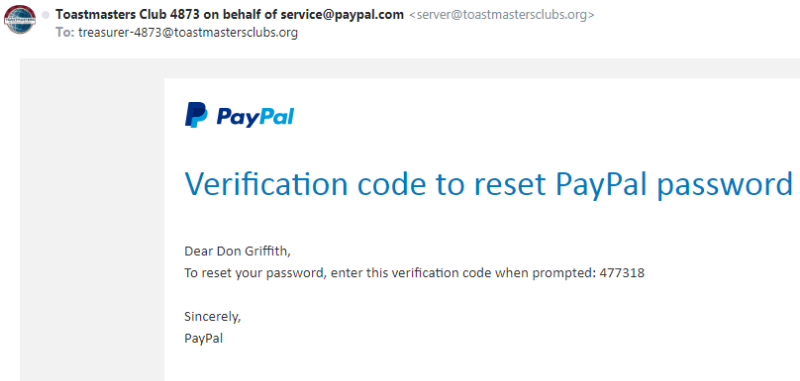Click the PayPal double-P logo icon
The height and width of the screenshot is (381, 800).
[196, 115]
